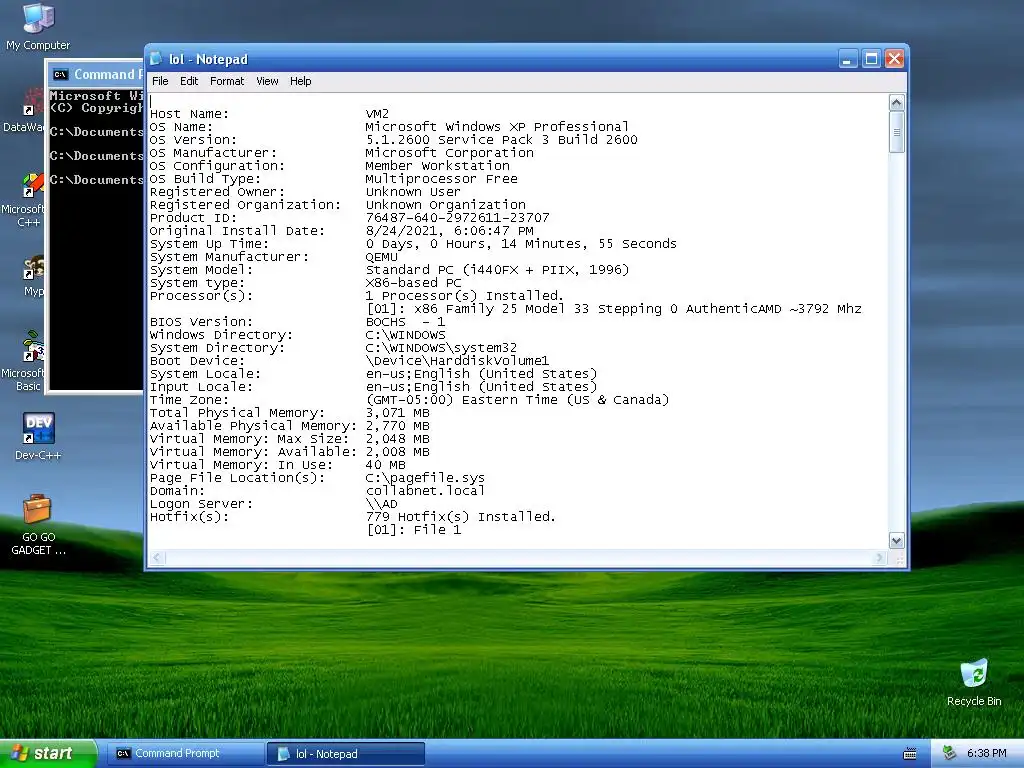This screenshot has width=1024, height=768.
Task: Click the Safely Remove Hardware tray icon
Action: tap(950, 753)
